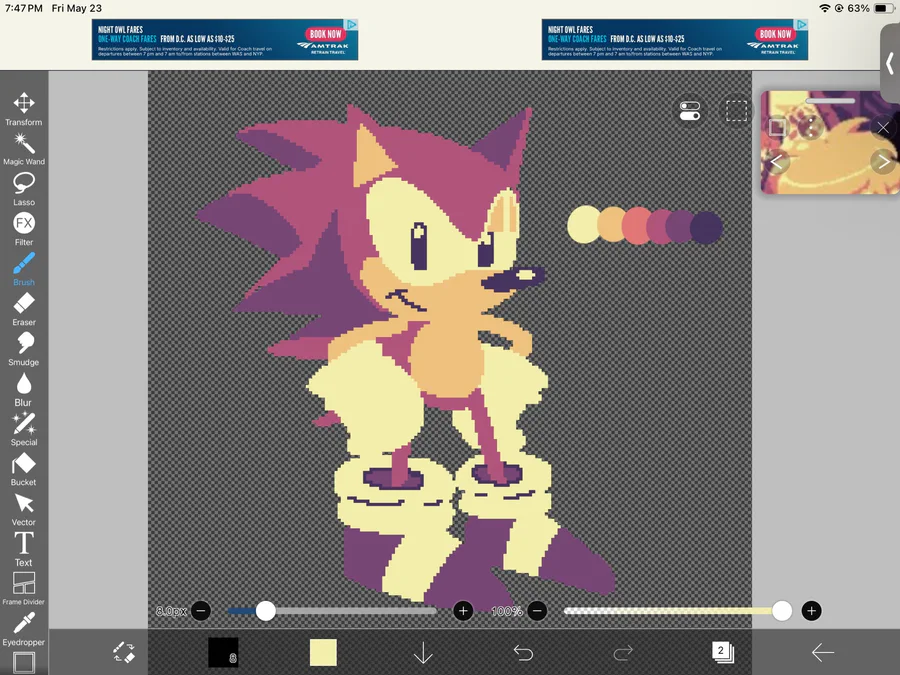The image size is (900, 675).
Task: Select the Vector tool
Action: [x=24, y=510]
